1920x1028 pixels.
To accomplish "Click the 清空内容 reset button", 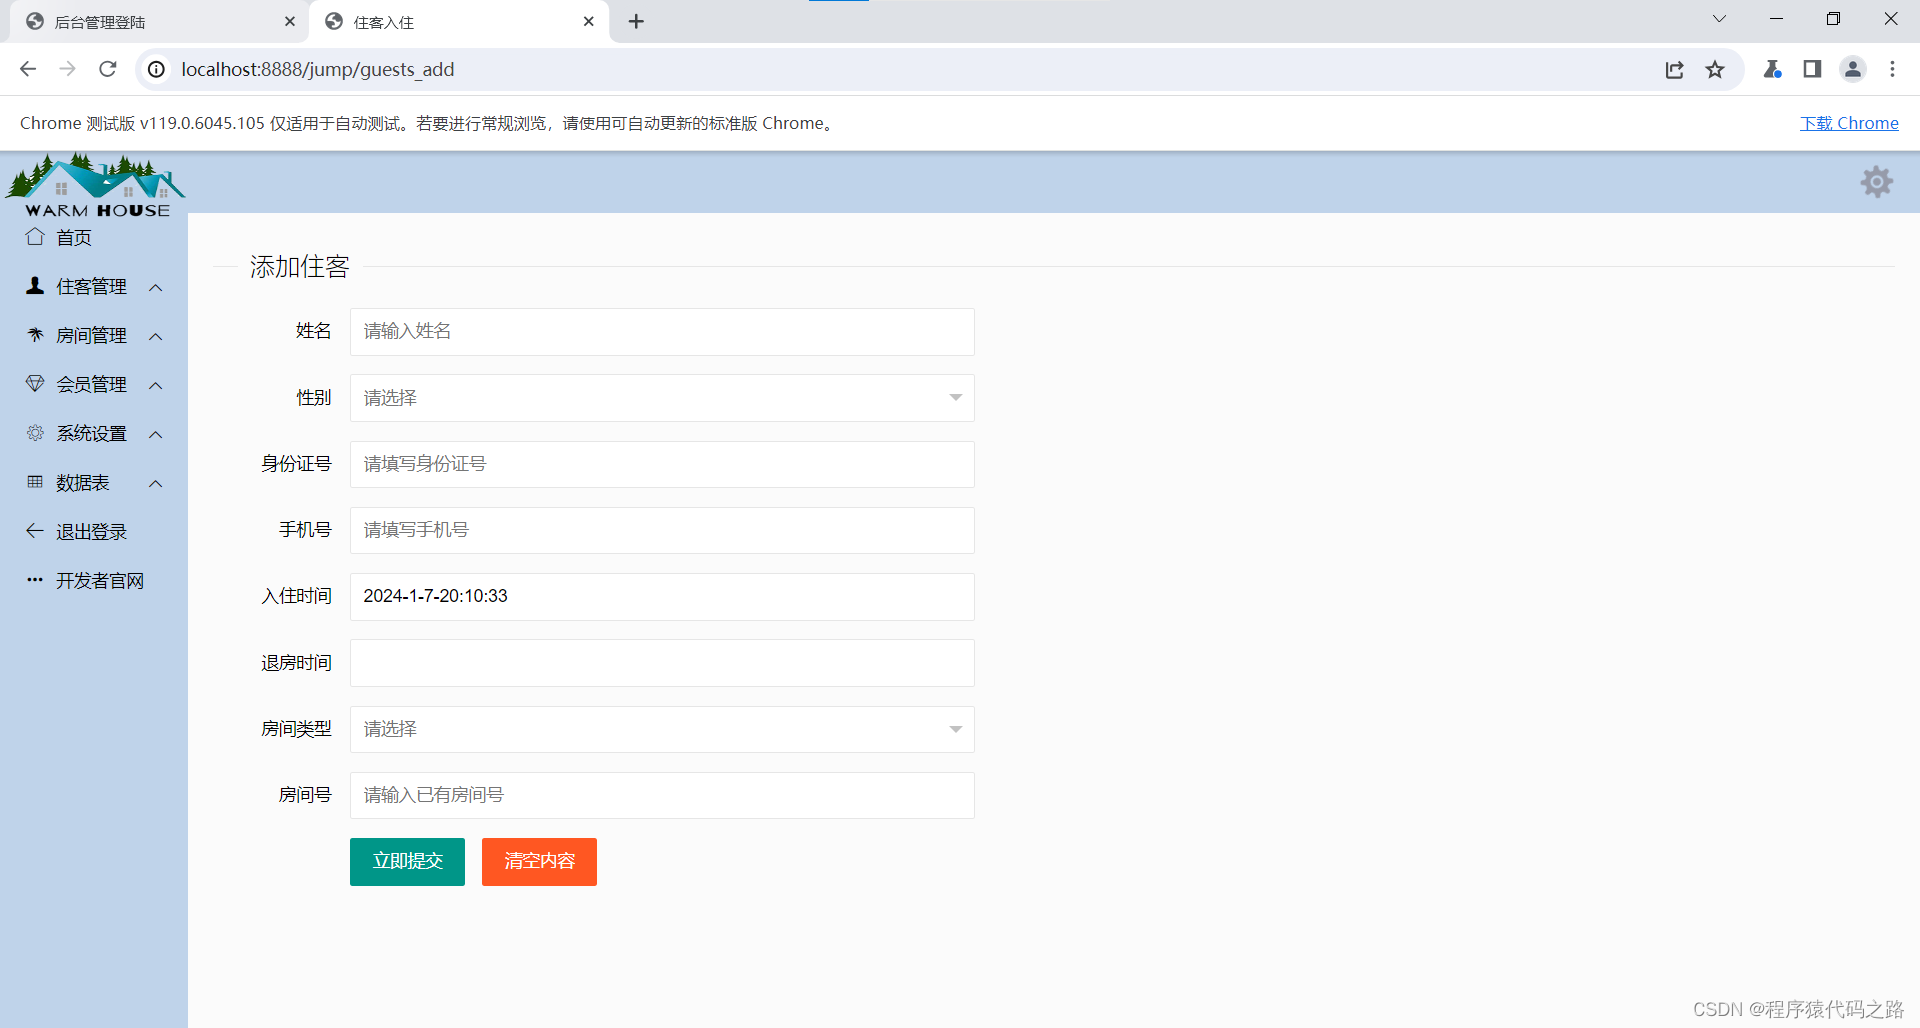I will [539, 862].
